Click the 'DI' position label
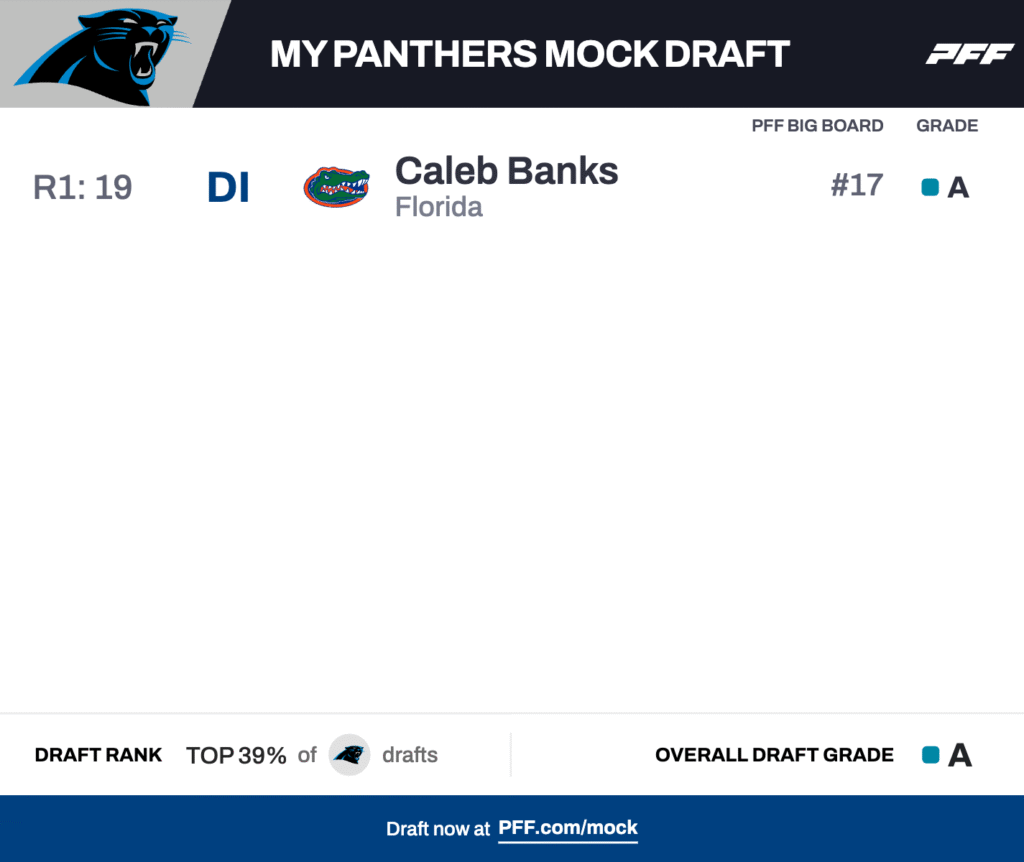Screen dimensions: 1024x862 coord(228,187)
